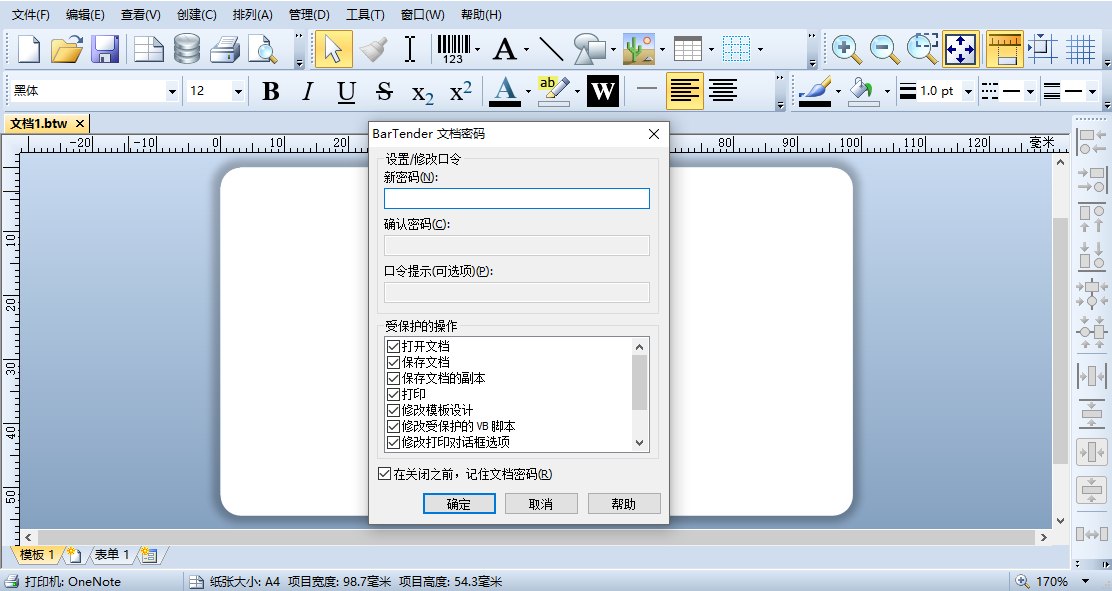Toggle underline formatting

(346, 91)
